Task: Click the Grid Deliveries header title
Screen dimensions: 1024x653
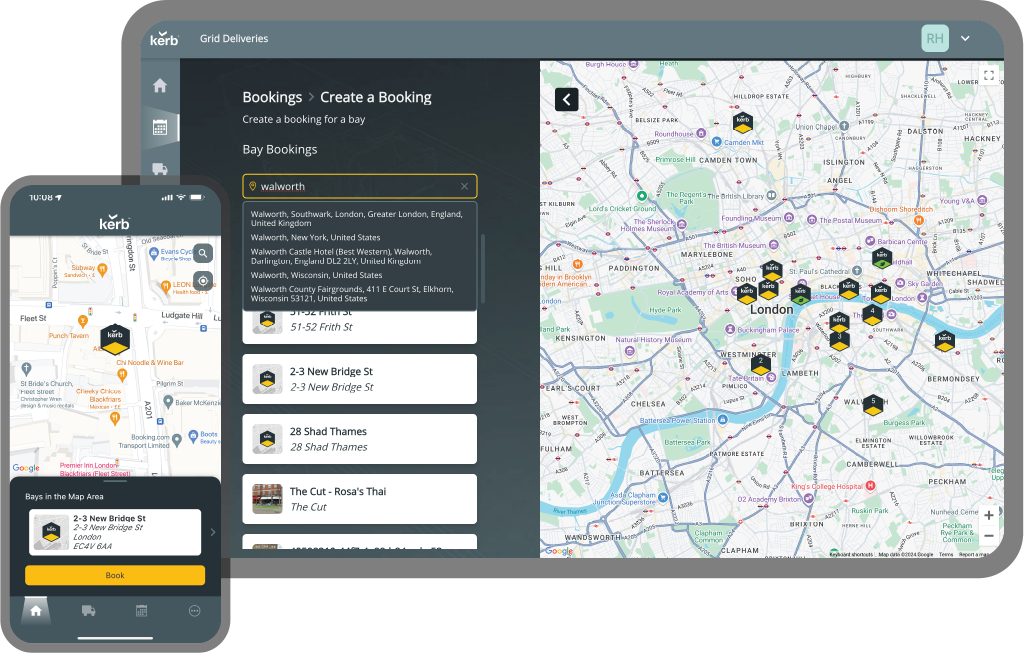Action: coord(234,39)
